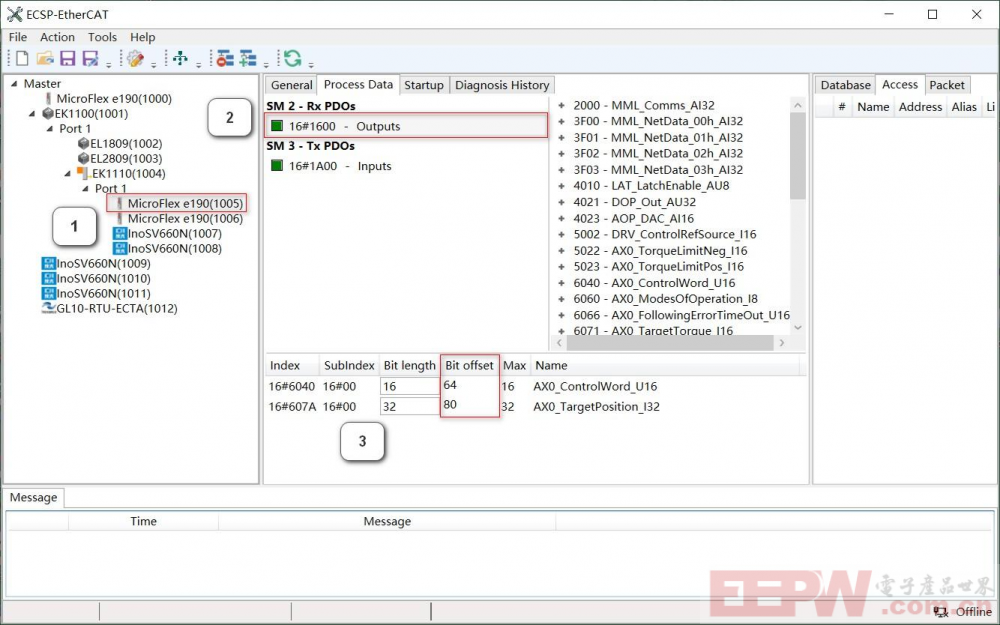
Task: Click the Bit length field showing 32
Action: 409,407
